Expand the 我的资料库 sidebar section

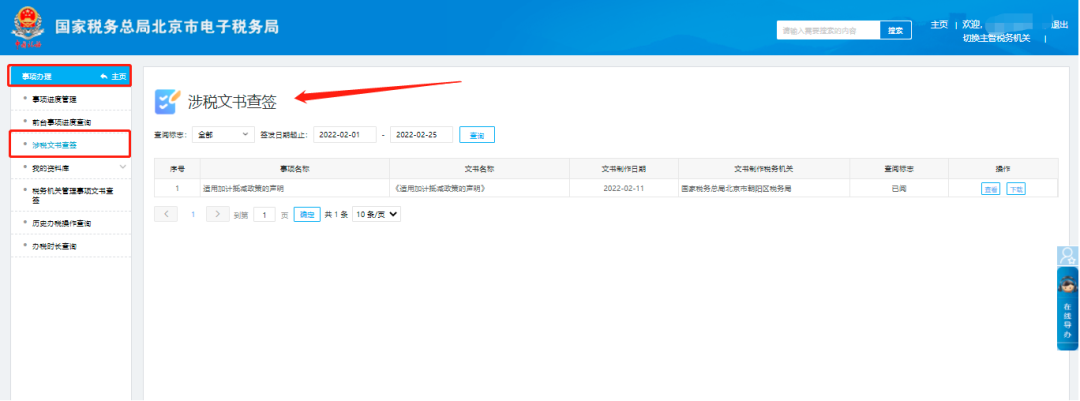coord(123,168)
